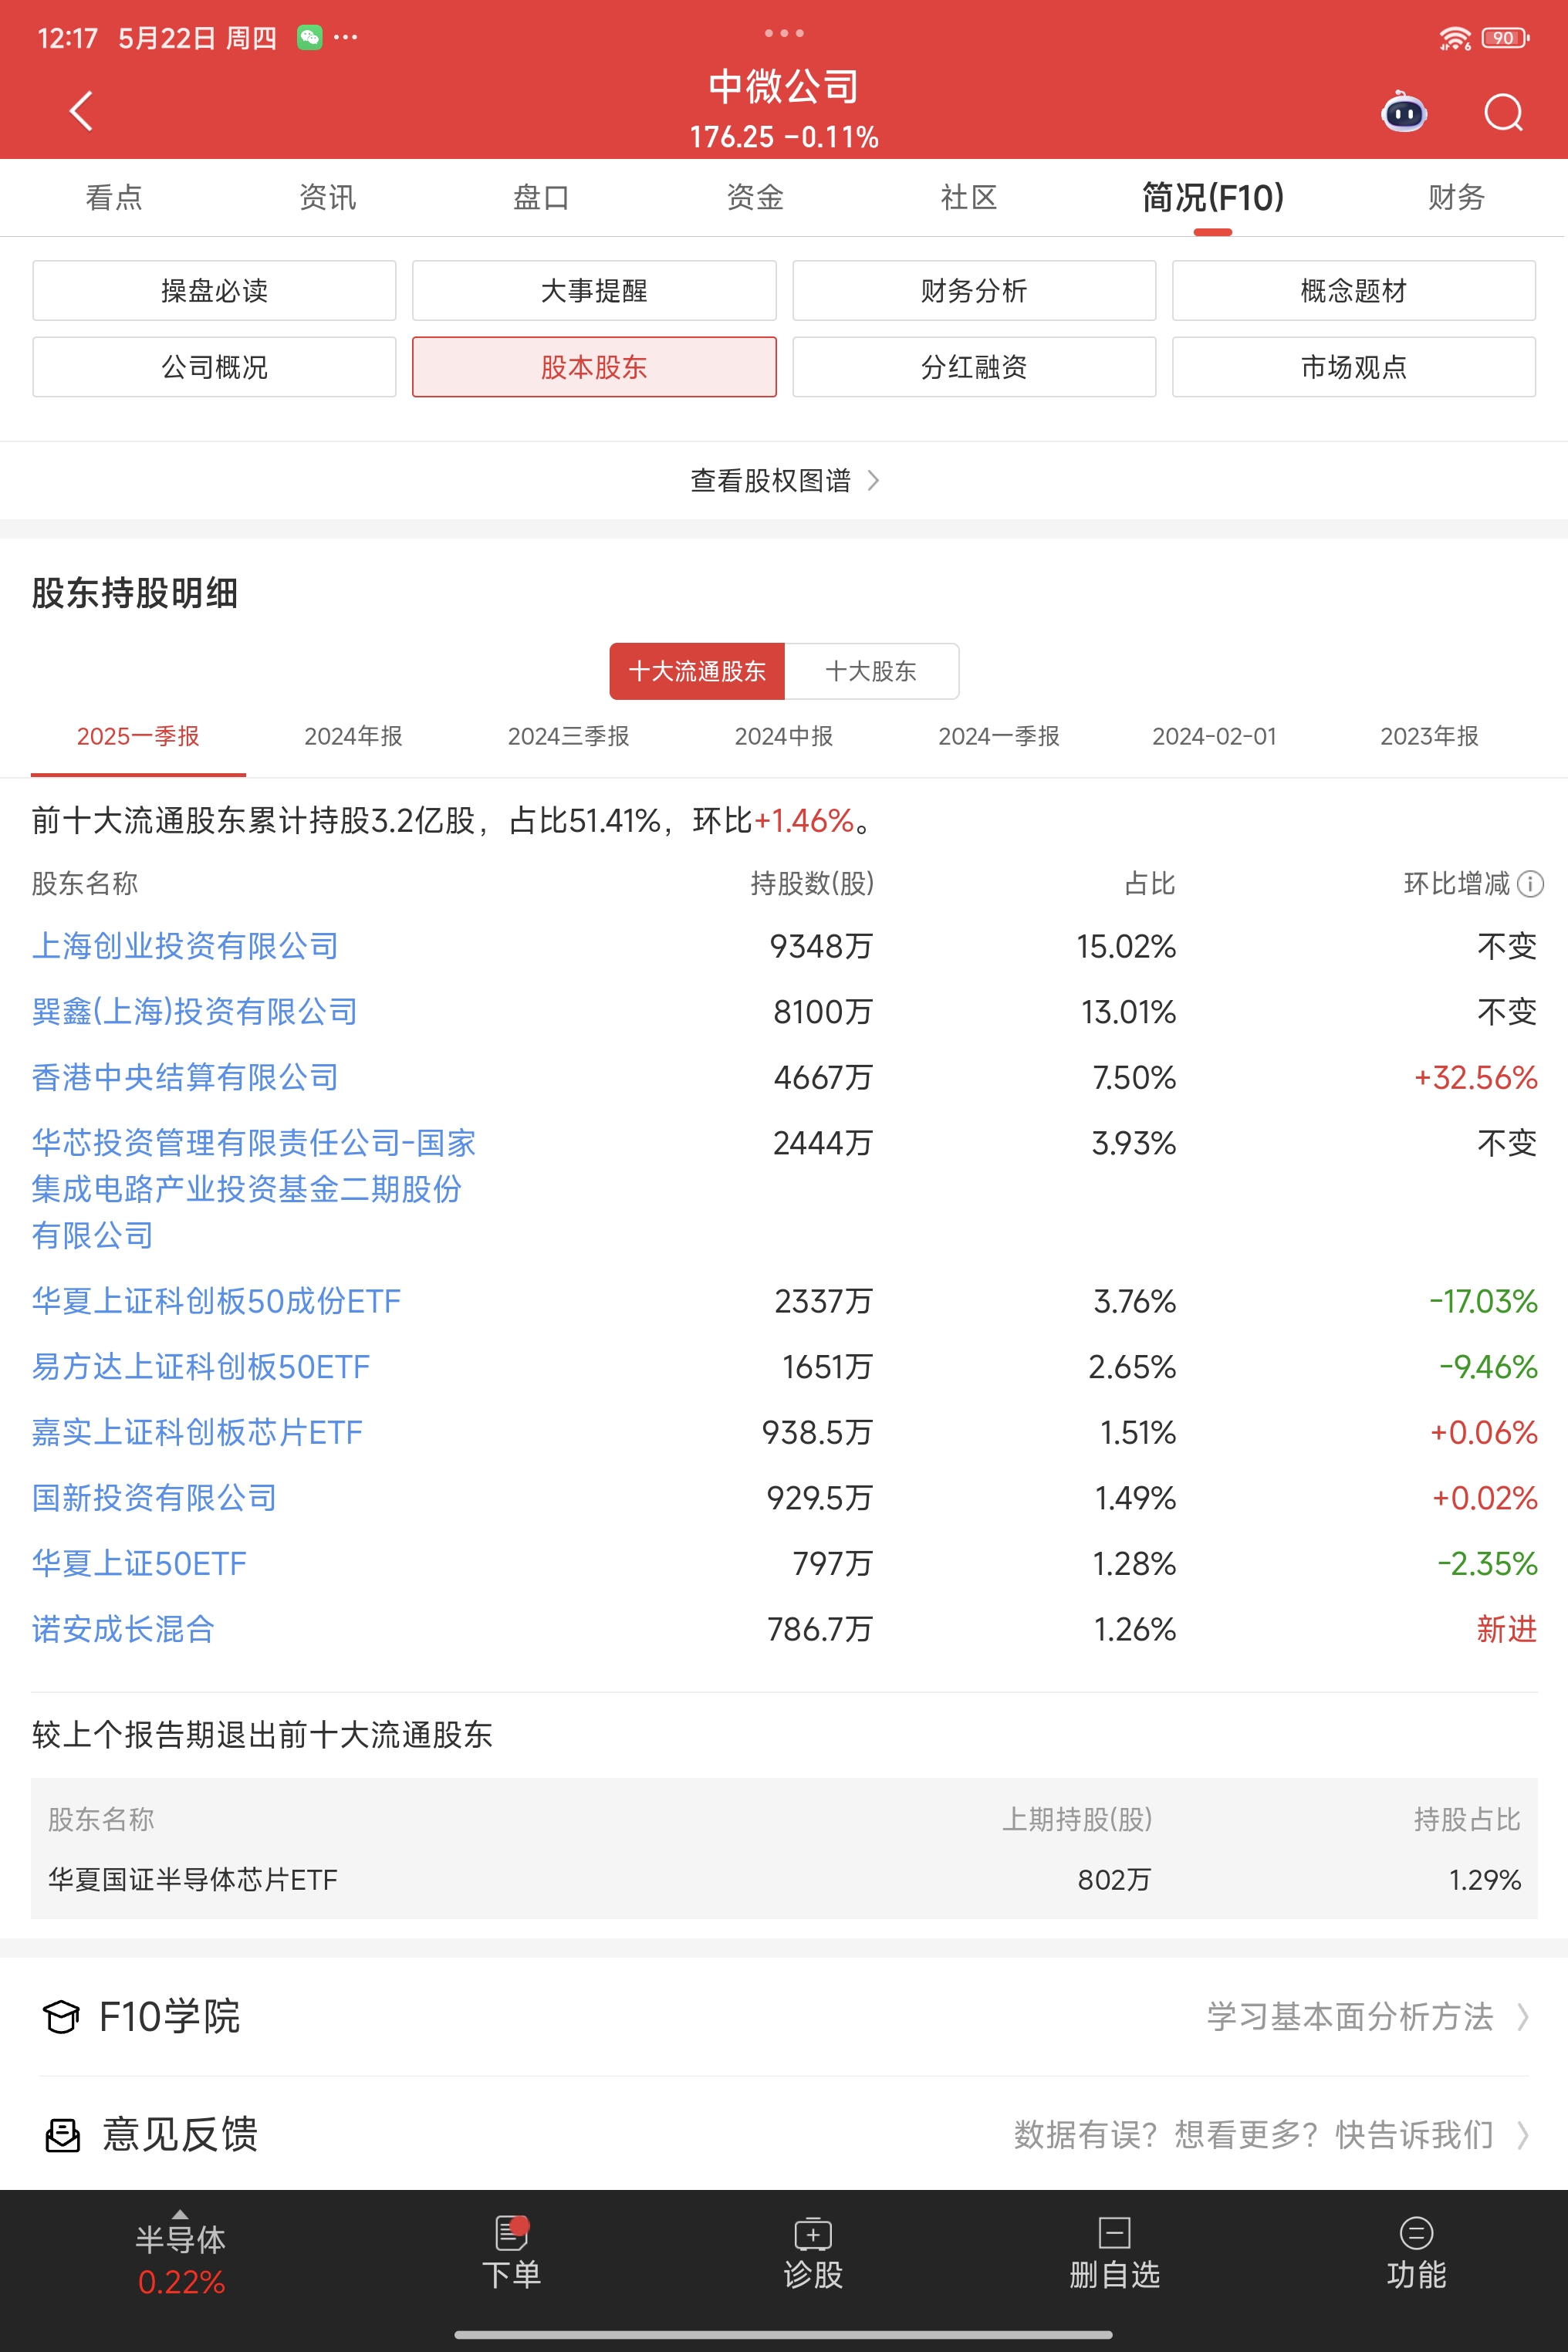
Task: Switch to the 资金 tab
Action: [755, 197]
